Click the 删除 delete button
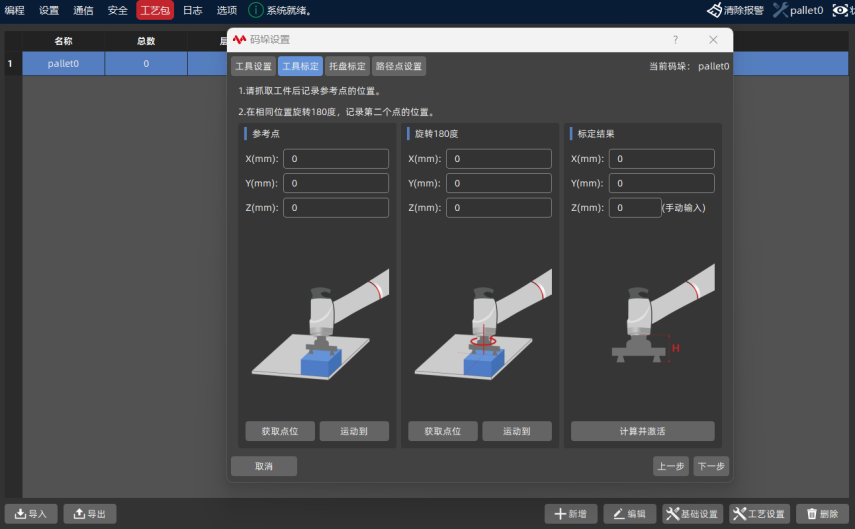Screen dimensions: 855x529 823,514
